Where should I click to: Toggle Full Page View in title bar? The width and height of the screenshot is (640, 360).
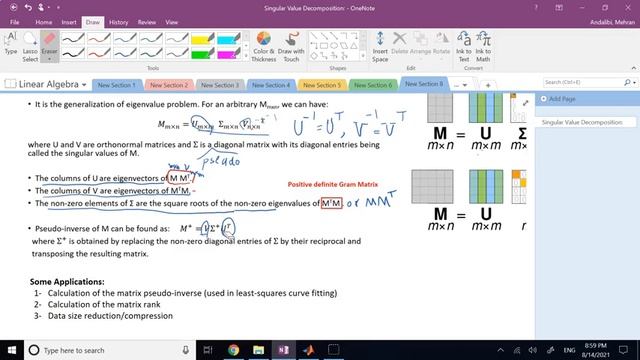tap(559, 7)
